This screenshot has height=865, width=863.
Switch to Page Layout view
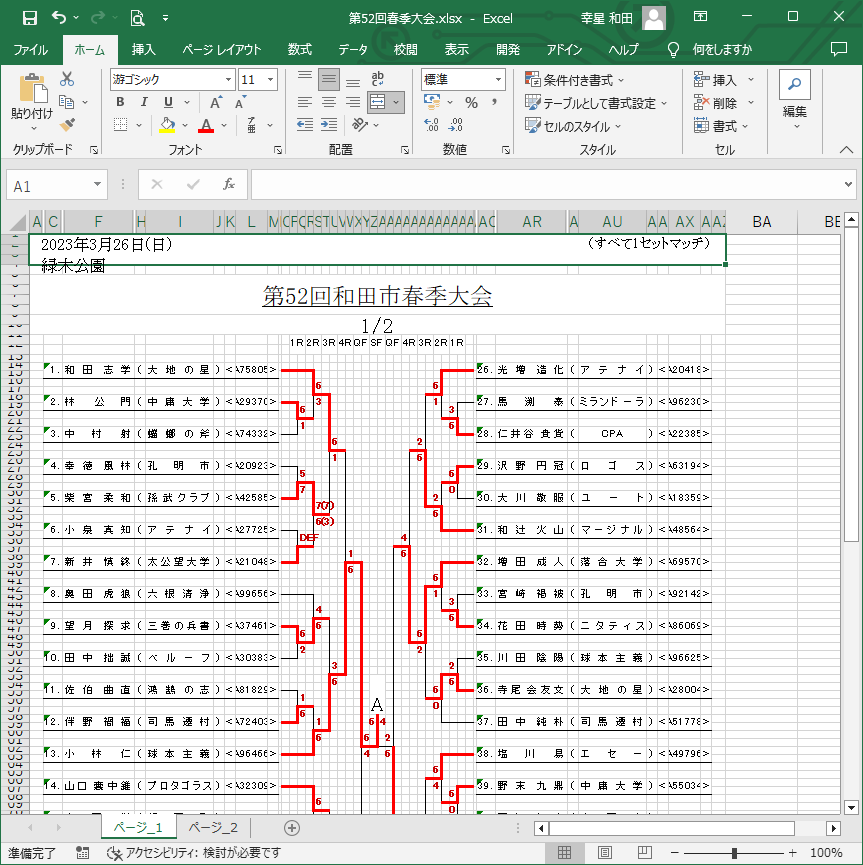pyautogui.click(x=605, y=852)
